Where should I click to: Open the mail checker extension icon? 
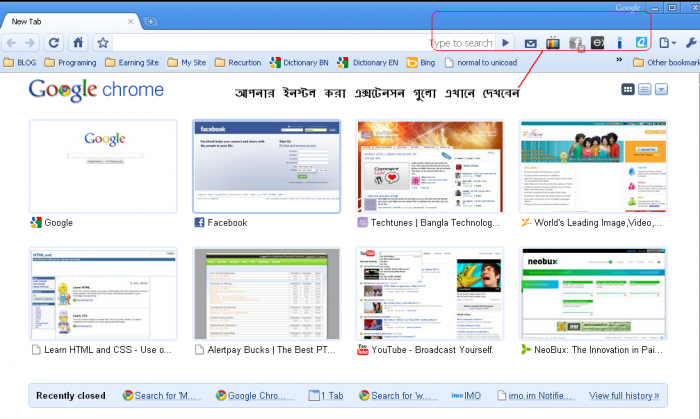tap(530, 43)
